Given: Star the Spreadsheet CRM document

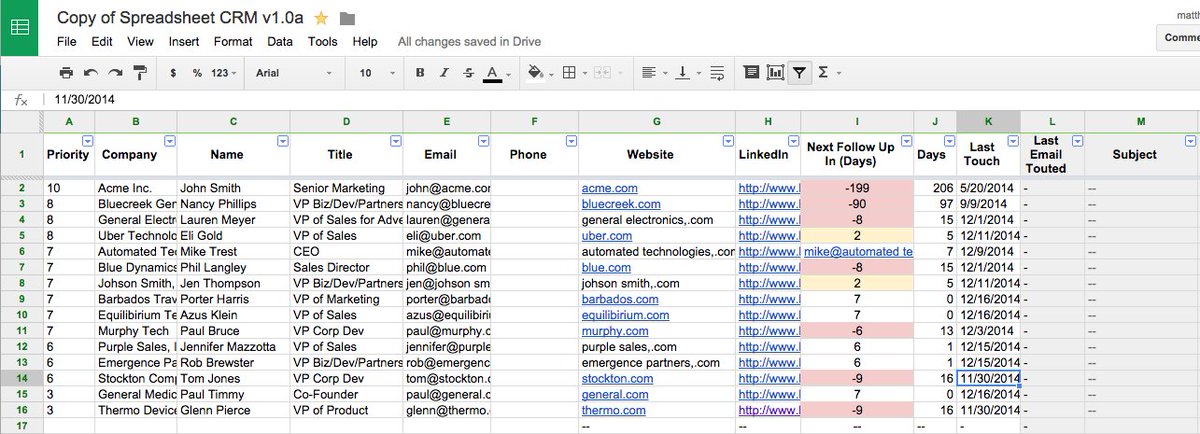Looking at the screenshot, I should click(x=321, y=18).
